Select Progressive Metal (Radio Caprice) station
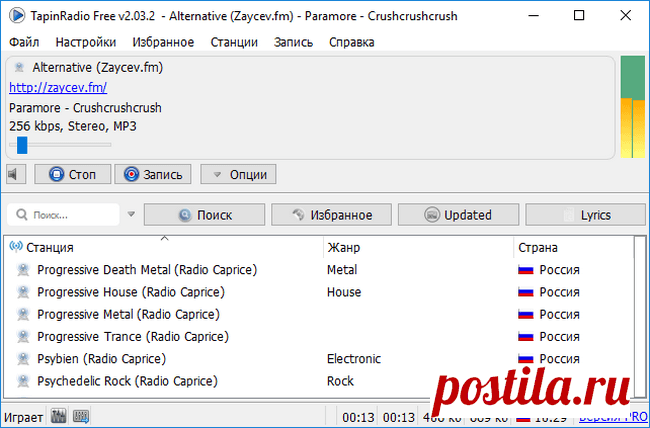The image size is (650, 428). [129, 314]
